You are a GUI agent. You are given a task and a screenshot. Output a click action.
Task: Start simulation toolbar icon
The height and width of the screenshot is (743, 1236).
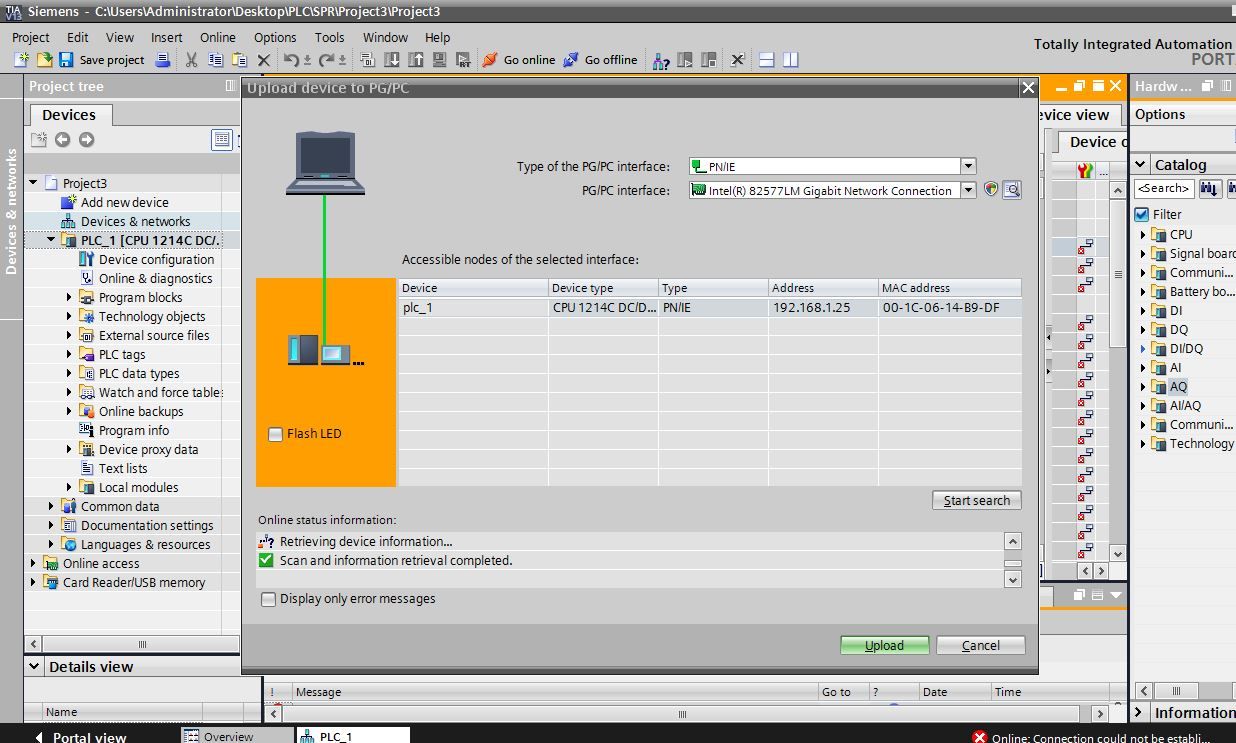coord(439,60)
